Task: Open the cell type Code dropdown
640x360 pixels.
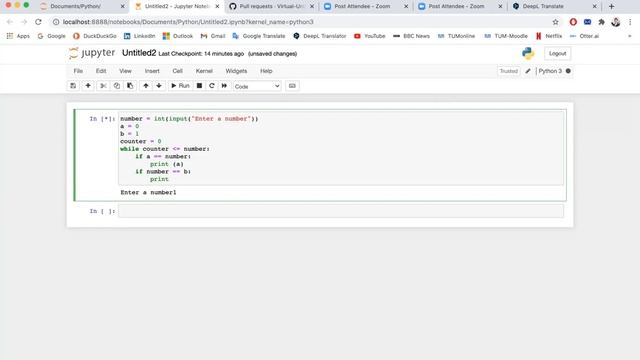Action: coord(257,86)
